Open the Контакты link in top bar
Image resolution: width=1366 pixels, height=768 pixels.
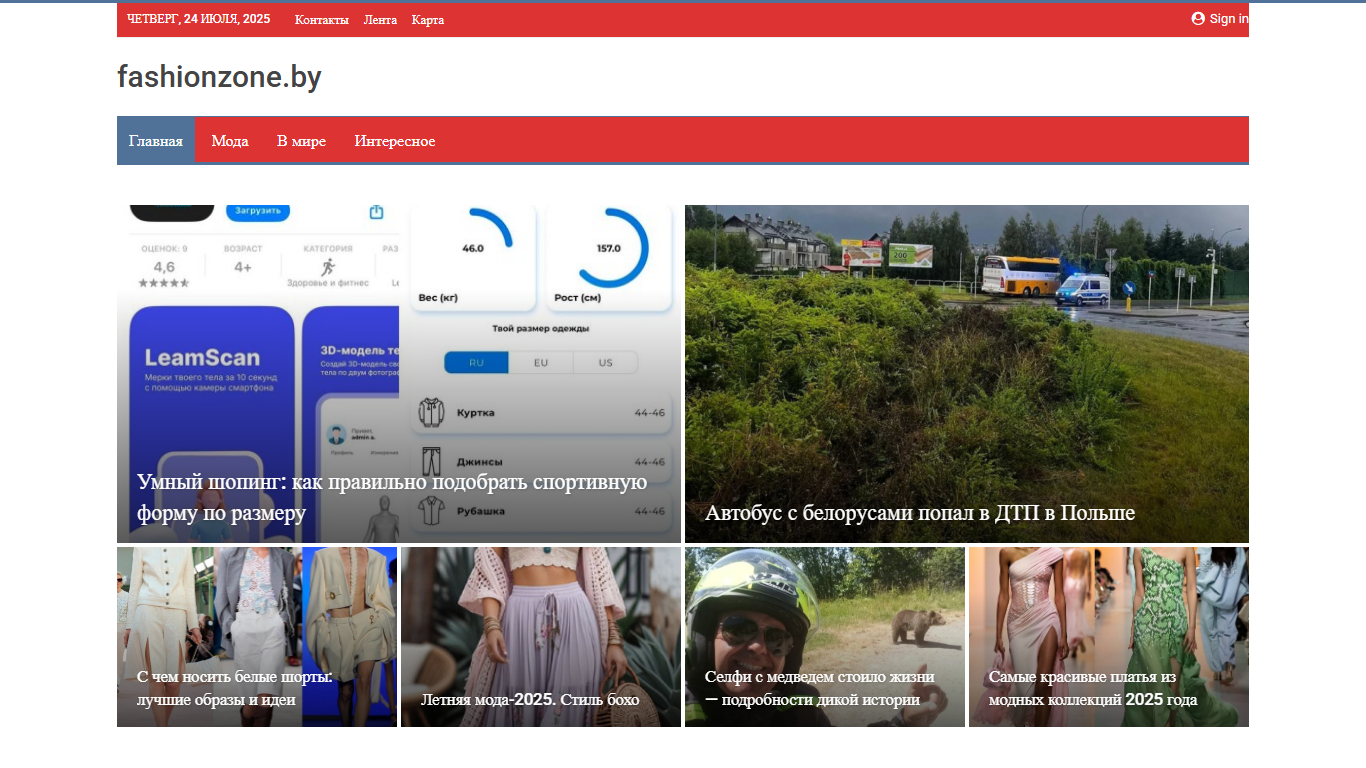point(322,20)
